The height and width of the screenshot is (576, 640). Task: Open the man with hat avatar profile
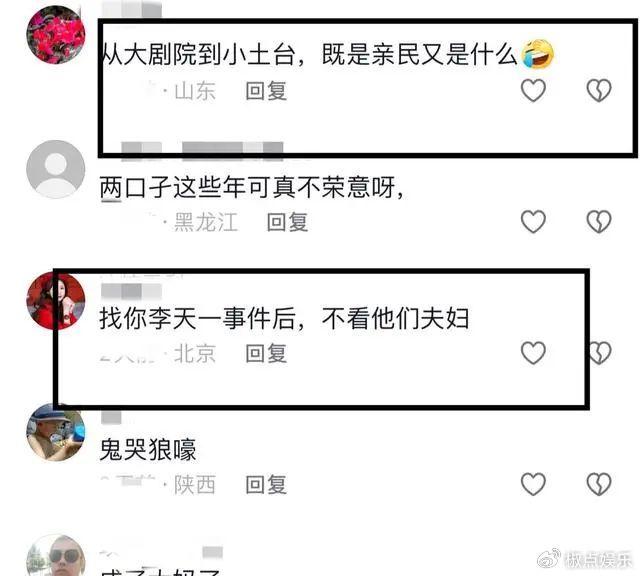click(56, 433)
